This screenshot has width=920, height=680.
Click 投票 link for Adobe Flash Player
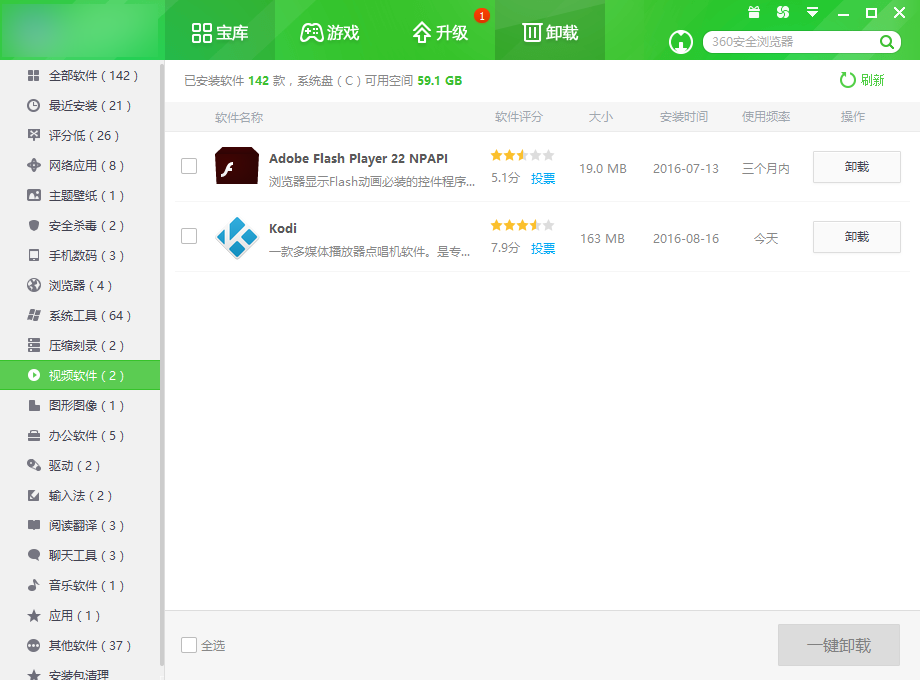[543, 178]
